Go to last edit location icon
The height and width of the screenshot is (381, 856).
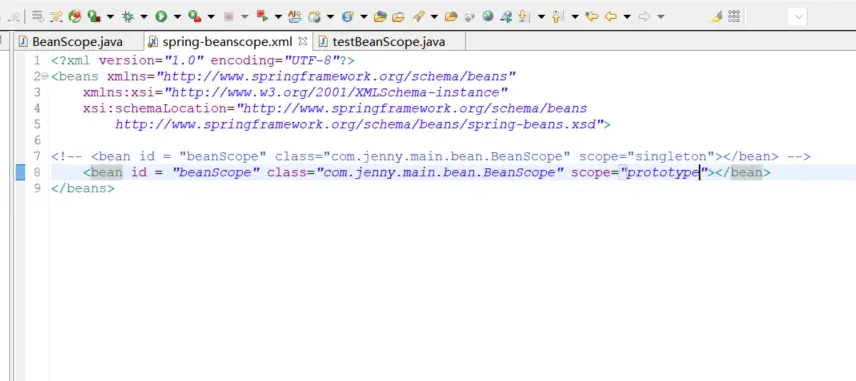click(591, 16)
